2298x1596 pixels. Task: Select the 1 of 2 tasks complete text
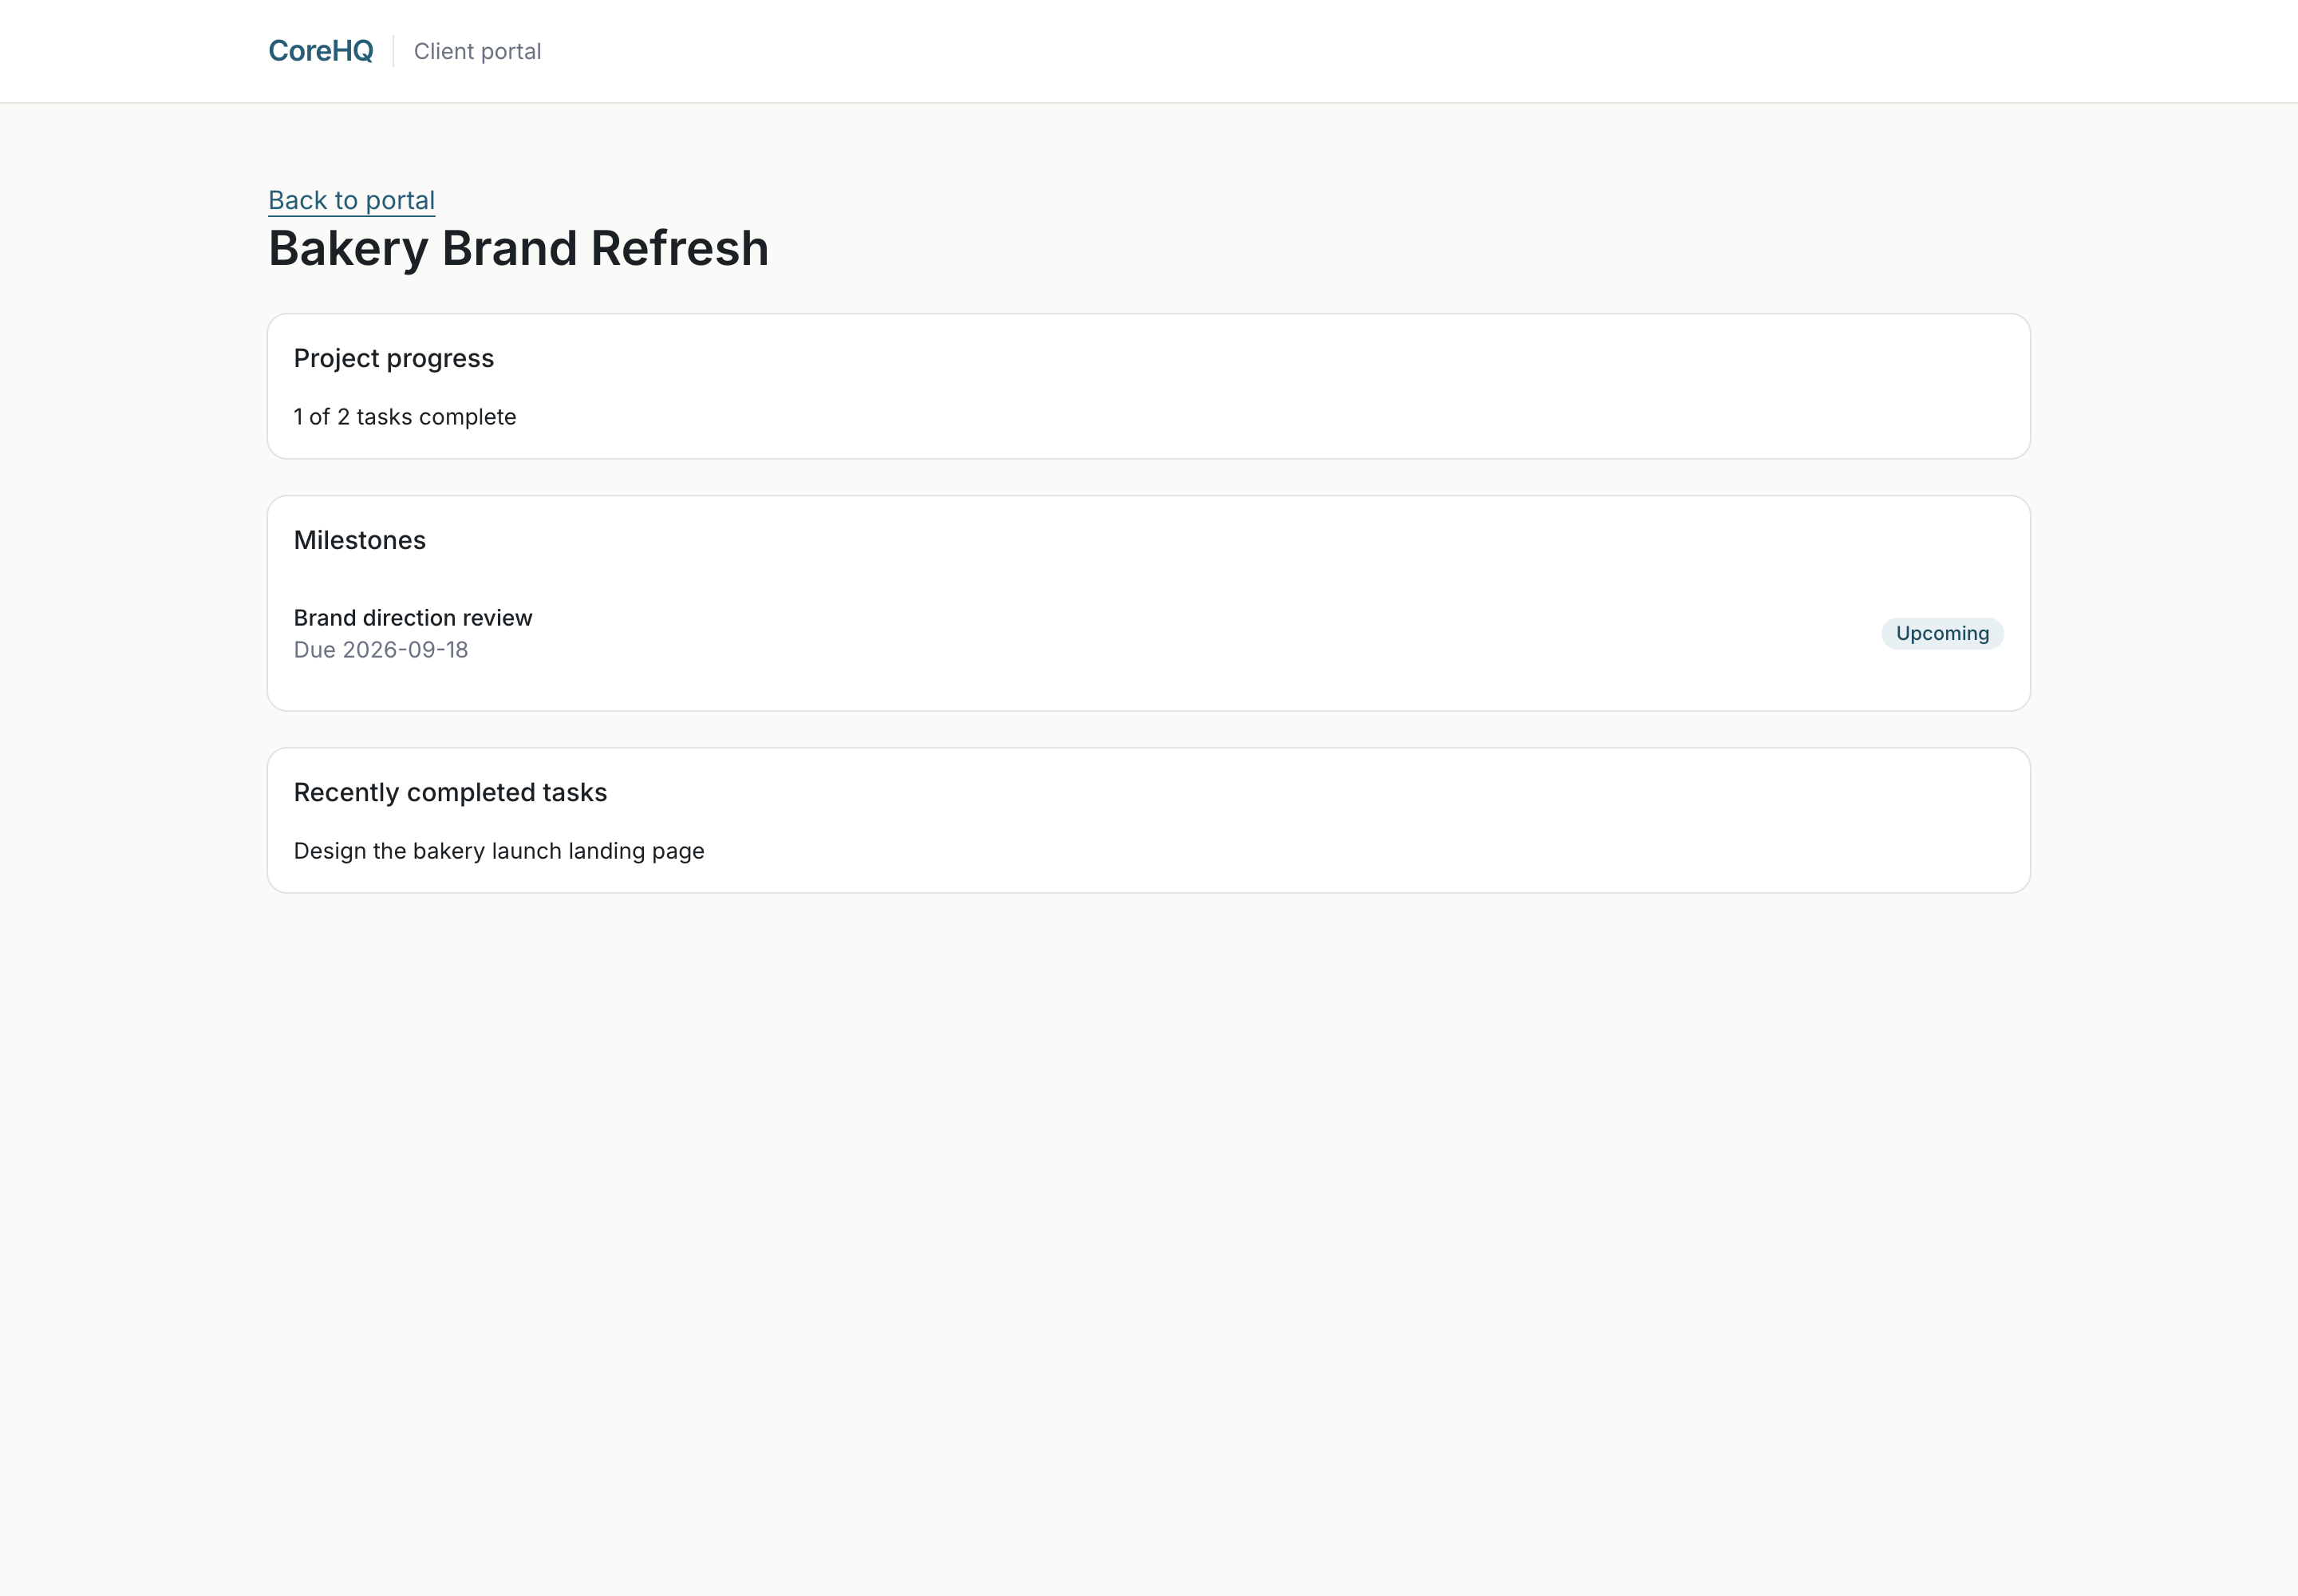pos(405,417)
